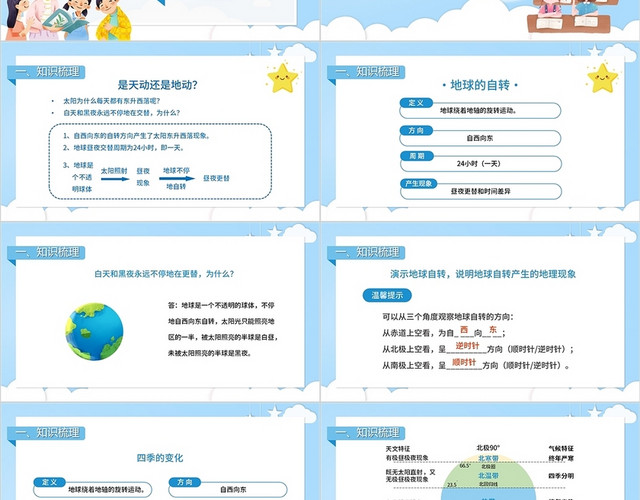This screenshot has width=640, height=500.
Task: Click the 一、知识梳理 banner on the 四季的变化 slide
Action: 46,433
